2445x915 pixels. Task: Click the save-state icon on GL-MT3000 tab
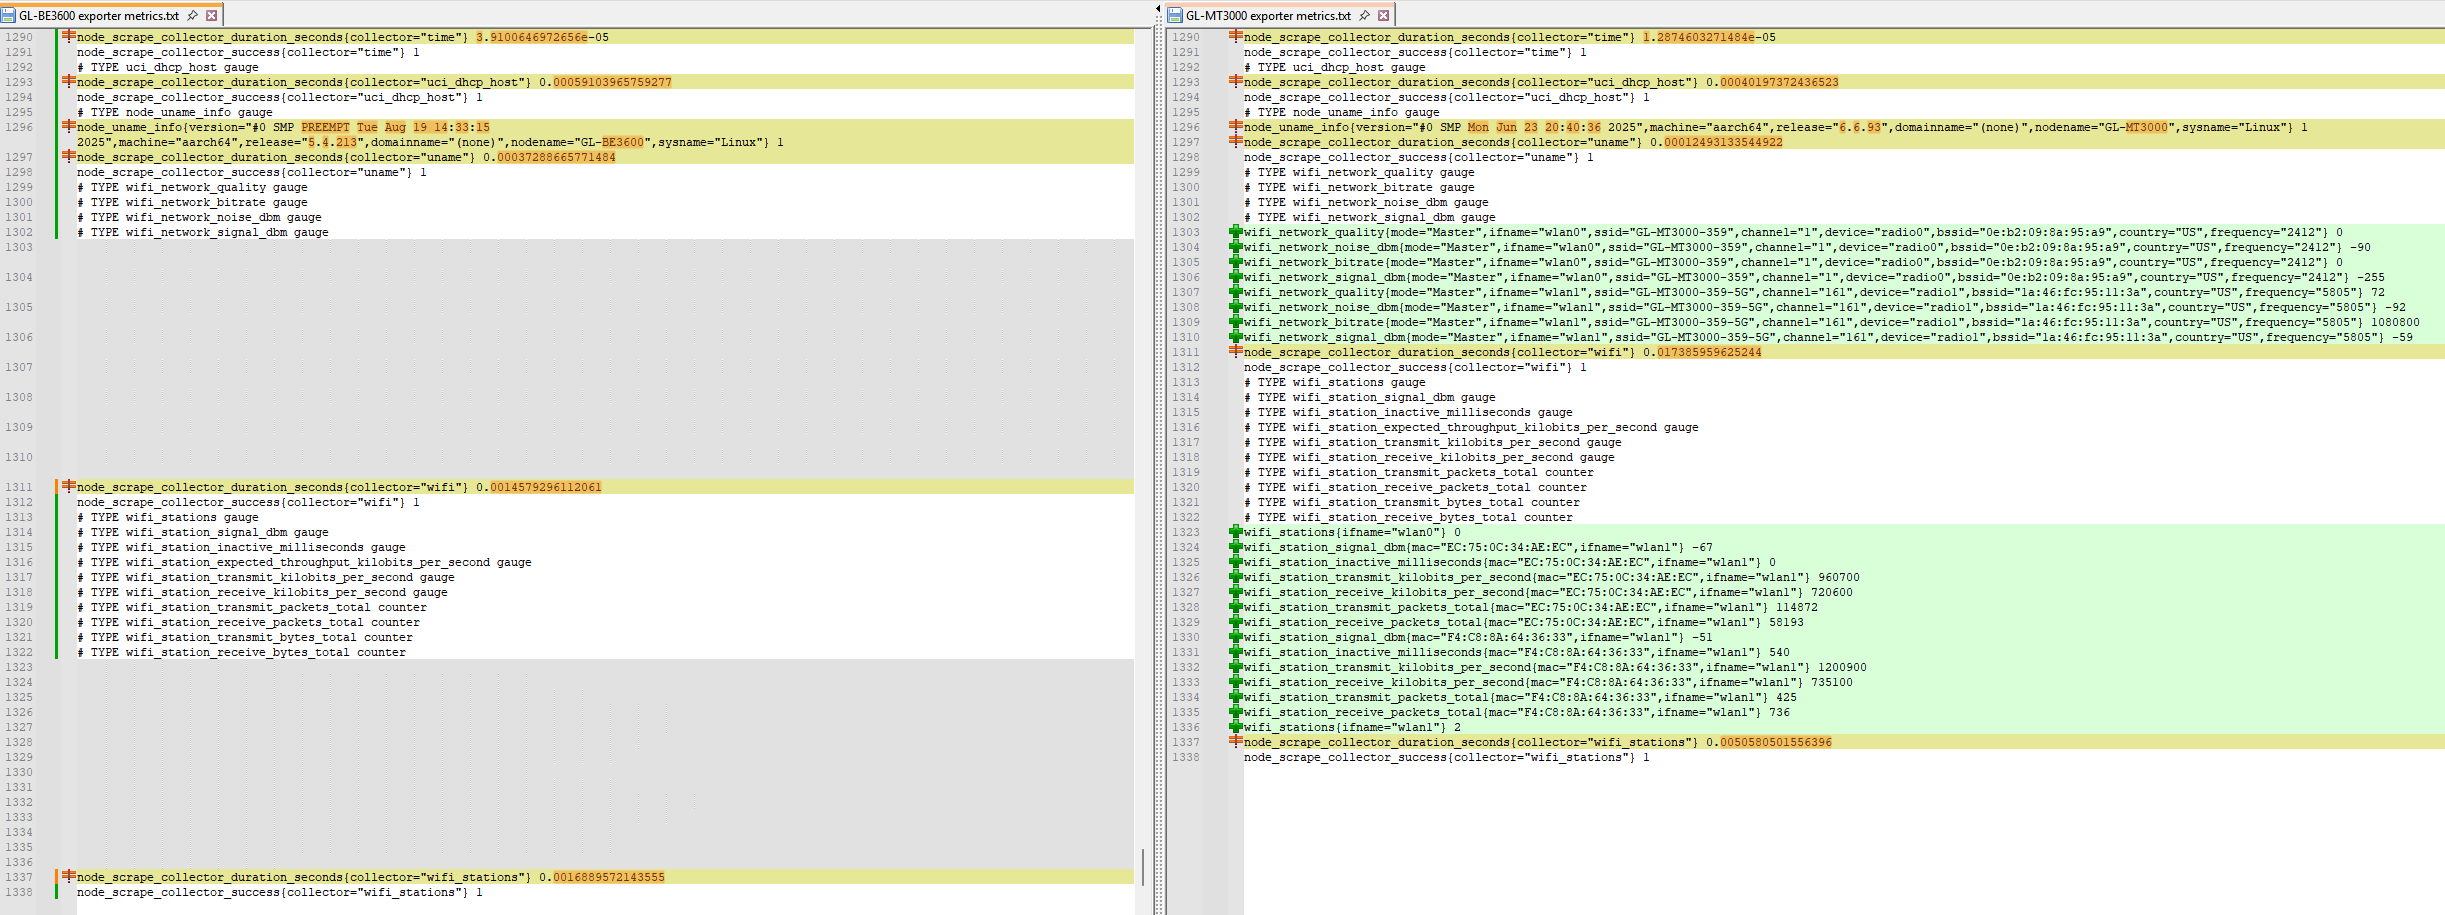(1176, 15)
